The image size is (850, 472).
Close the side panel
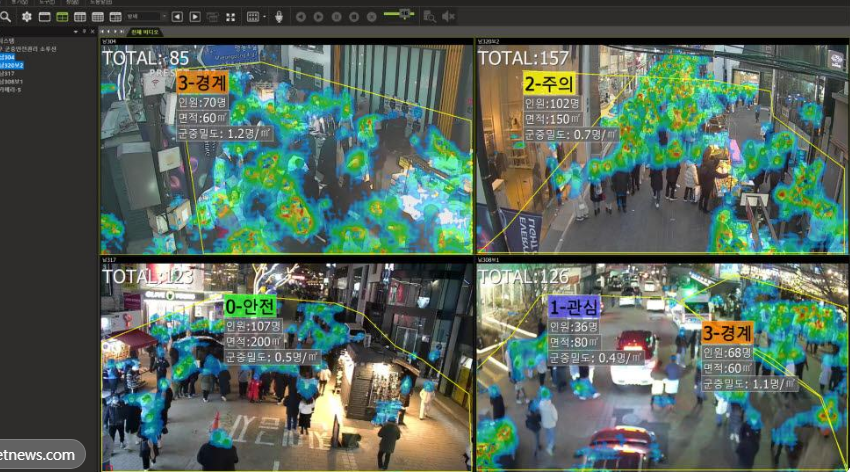click(92, 32)
